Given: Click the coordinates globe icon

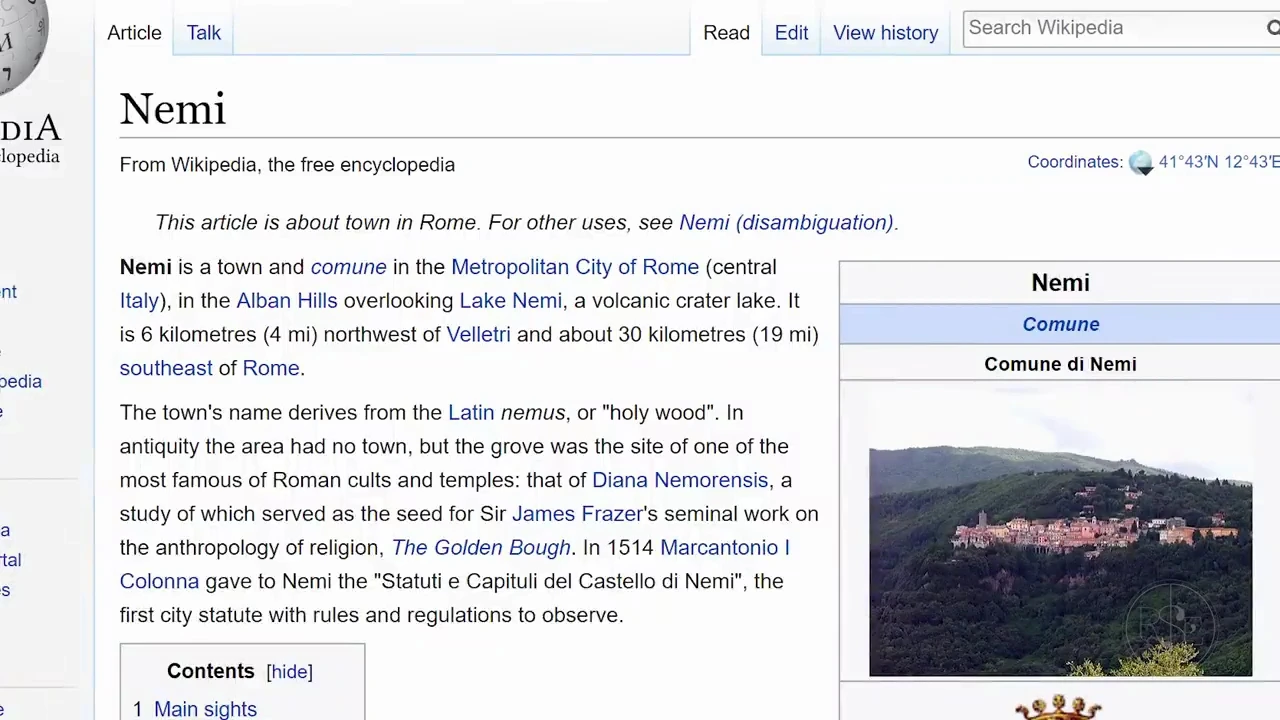Looking at the screenshot, I should coord(1141,163).
